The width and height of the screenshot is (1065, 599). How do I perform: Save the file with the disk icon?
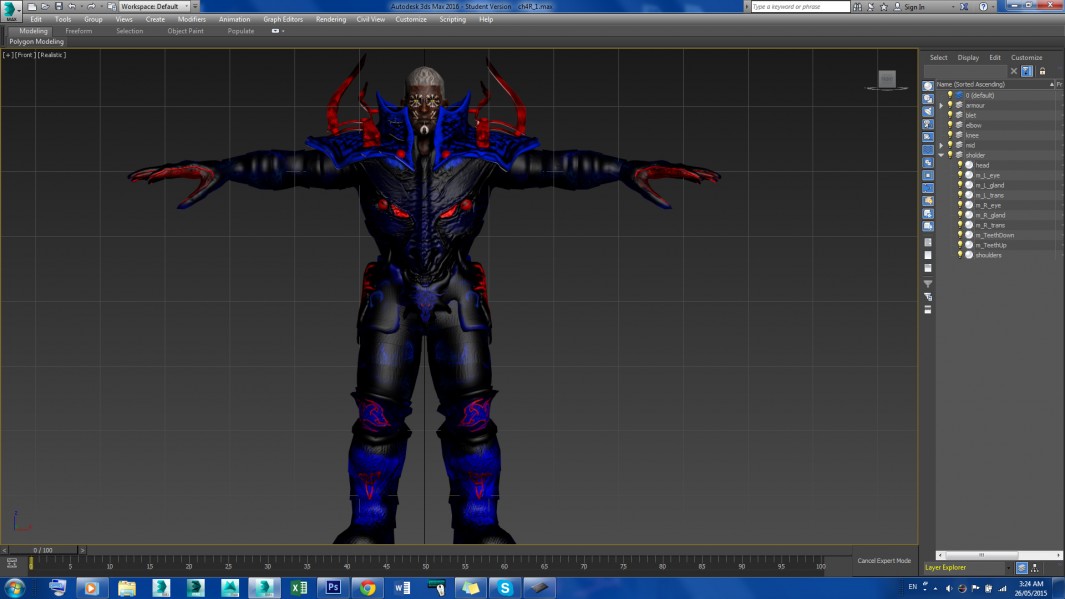pyautogui.click(x=58, y=6)
